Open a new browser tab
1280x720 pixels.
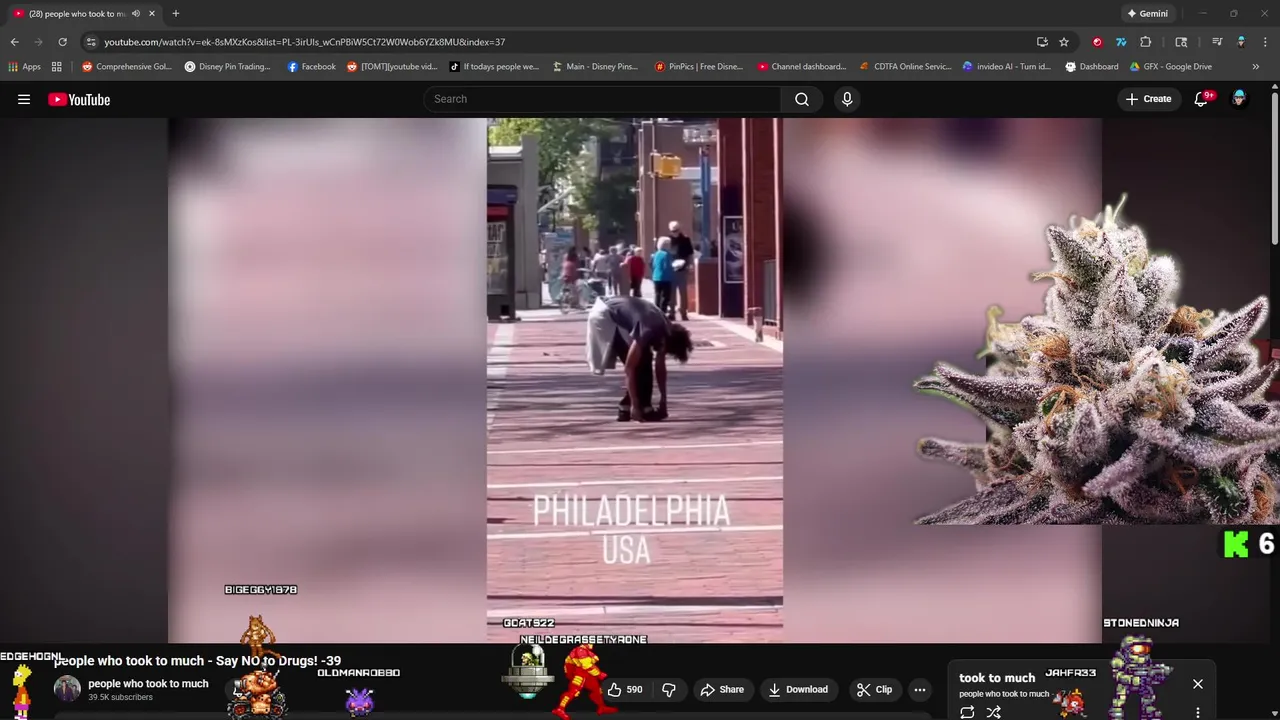coord(176,14)
